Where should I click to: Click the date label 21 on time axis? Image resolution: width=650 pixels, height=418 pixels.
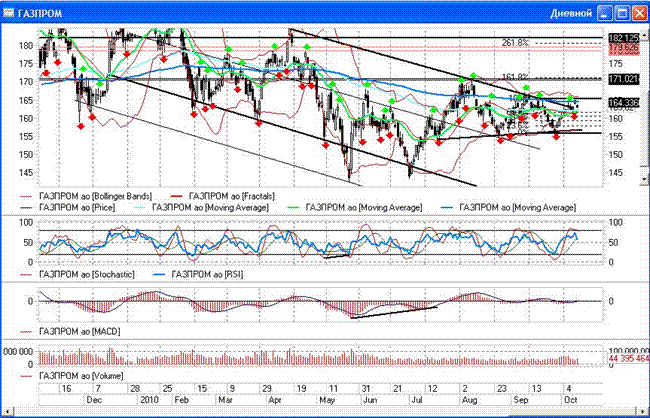pyautogui.click(x=397, y=389)
